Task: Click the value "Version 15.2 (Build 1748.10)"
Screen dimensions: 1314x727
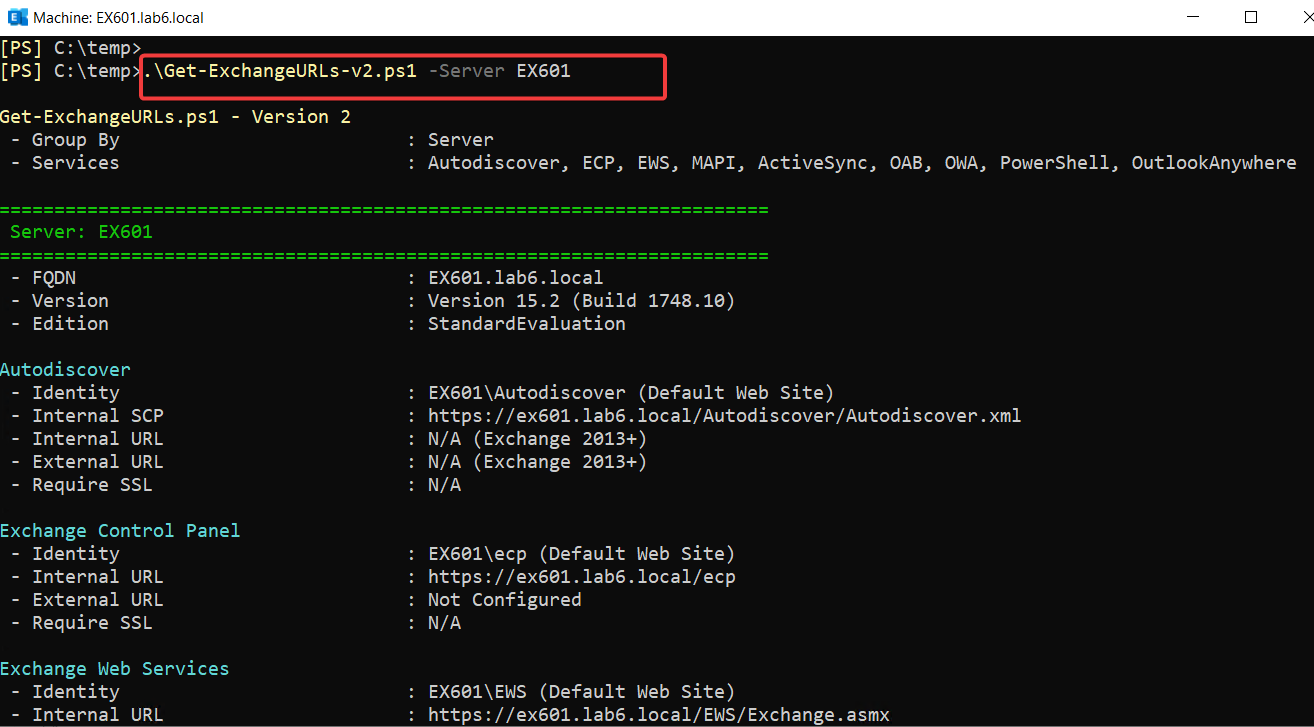Action: (x=581, y=301)
